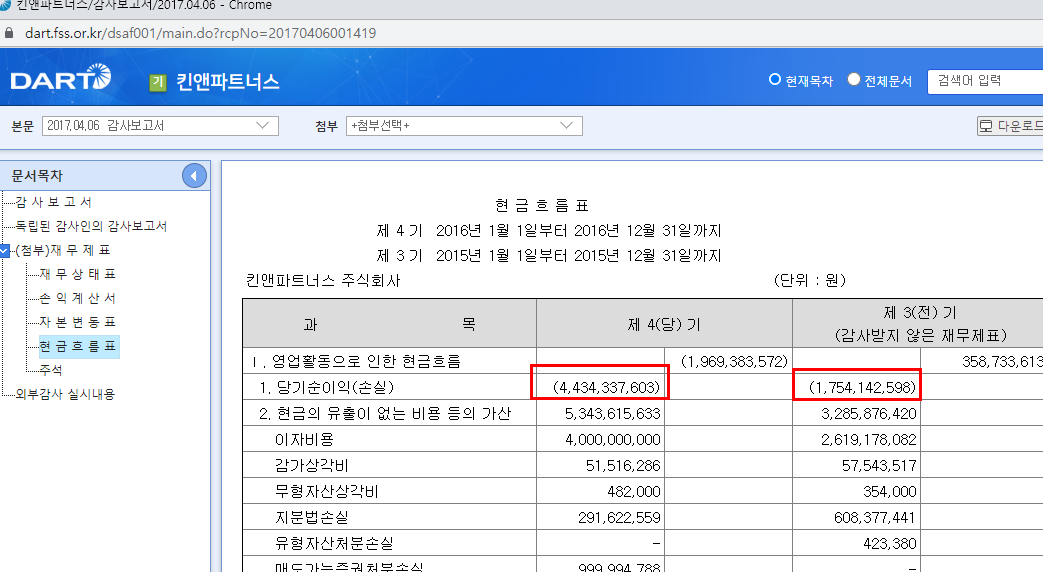Click the 킨앤파트너스 주식회사 text
Image resolution: width=1043 pixels, height=572 pixels.
point(323,281)
